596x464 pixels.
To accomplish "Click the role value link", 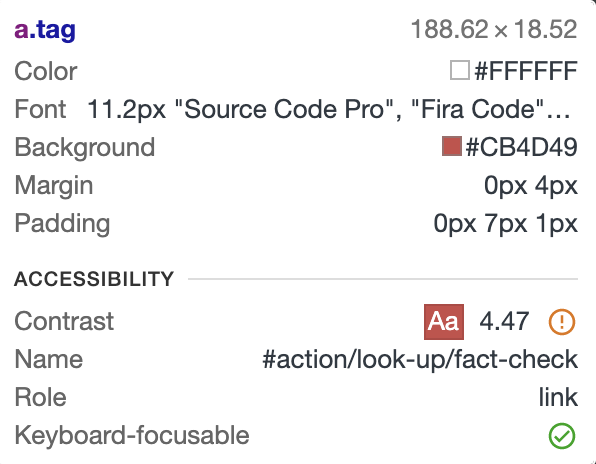I will pos(558,397).
